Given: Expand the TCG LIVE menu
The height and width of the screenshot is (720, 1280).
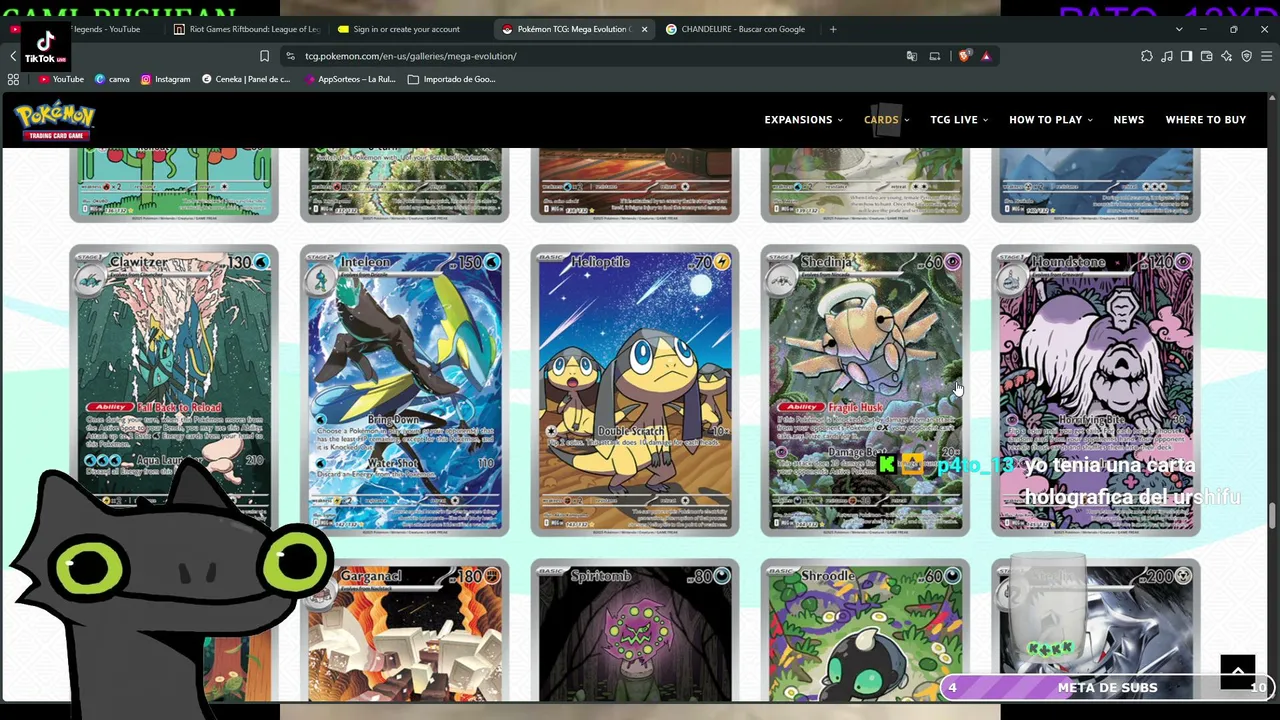Looking at the screenshot, I should point(959,120).
